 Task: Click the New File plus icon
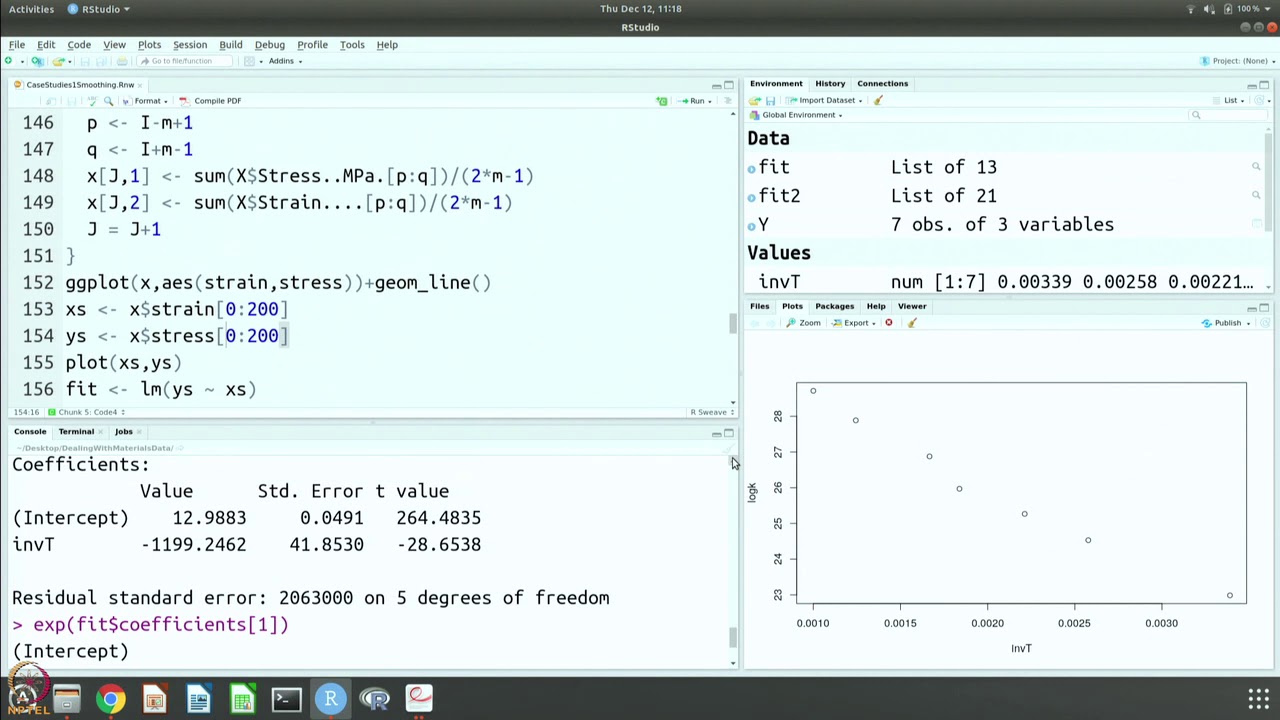point(9,61)
